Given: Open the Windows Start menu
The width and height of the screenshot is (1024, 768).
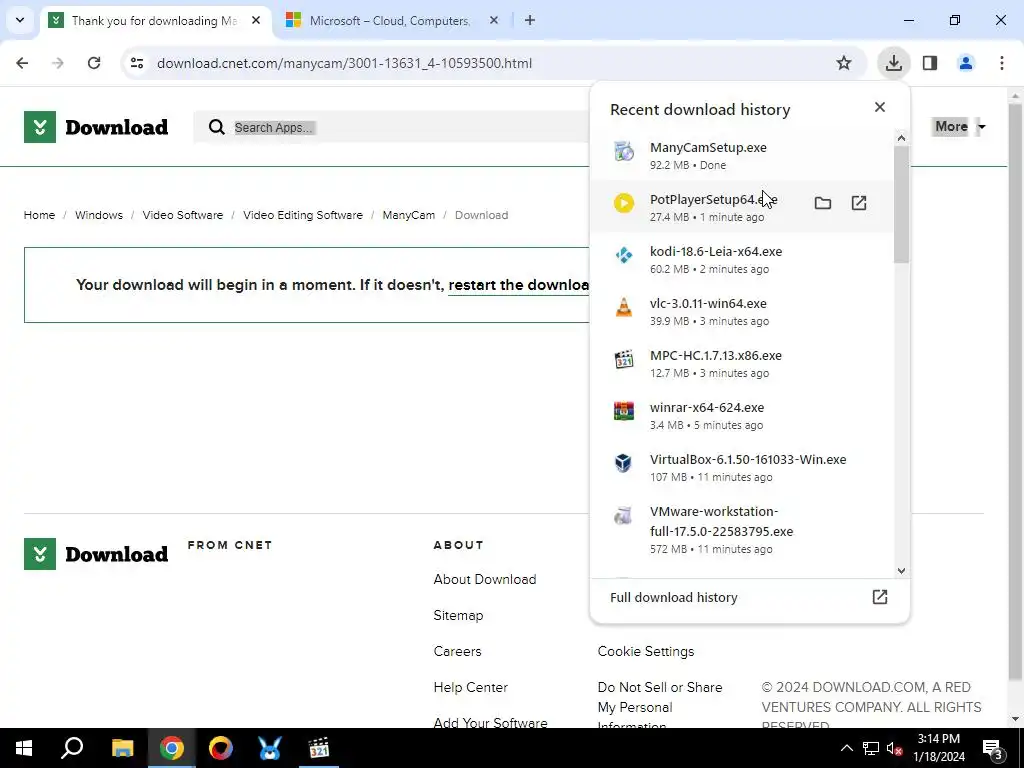Looking at the screenshot, I should pyautogui.click(x=24, y=748).
